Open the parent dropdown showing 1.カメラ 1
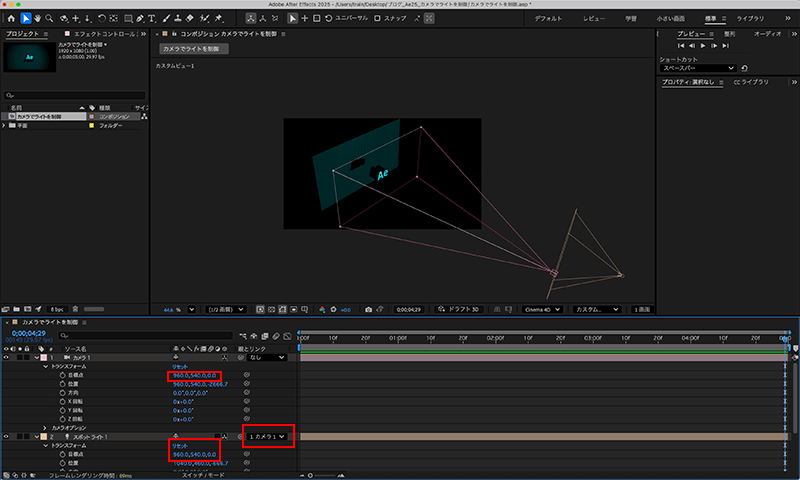The width and height of the screenshot is (800, 480). pos(268,436)
